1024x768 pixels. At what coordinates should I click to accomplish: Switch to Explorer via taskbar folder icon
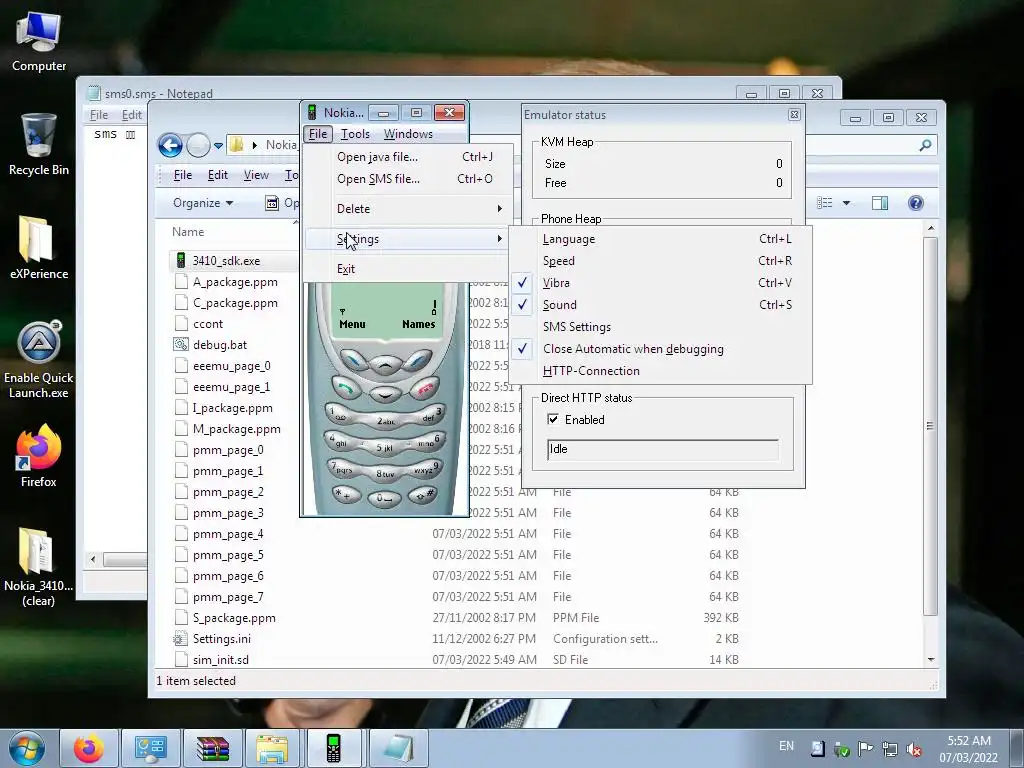coord(272,748)
